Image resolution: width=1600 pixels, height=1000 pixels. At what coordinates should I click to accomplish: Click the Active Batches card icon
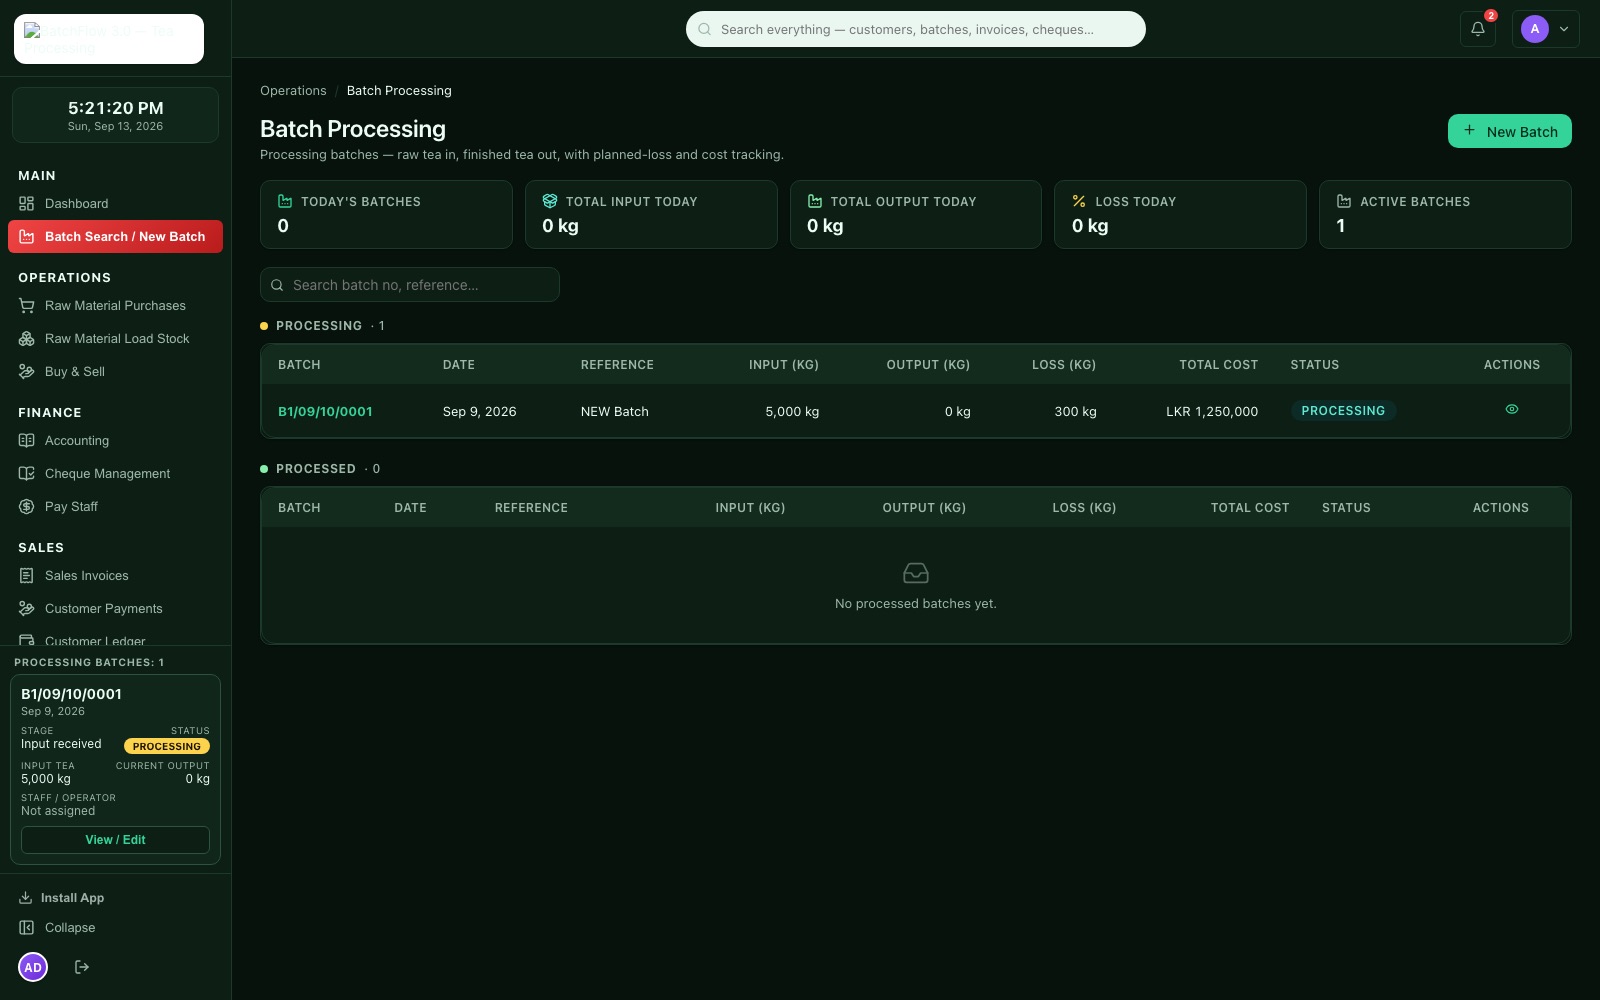coord(1344,201)
